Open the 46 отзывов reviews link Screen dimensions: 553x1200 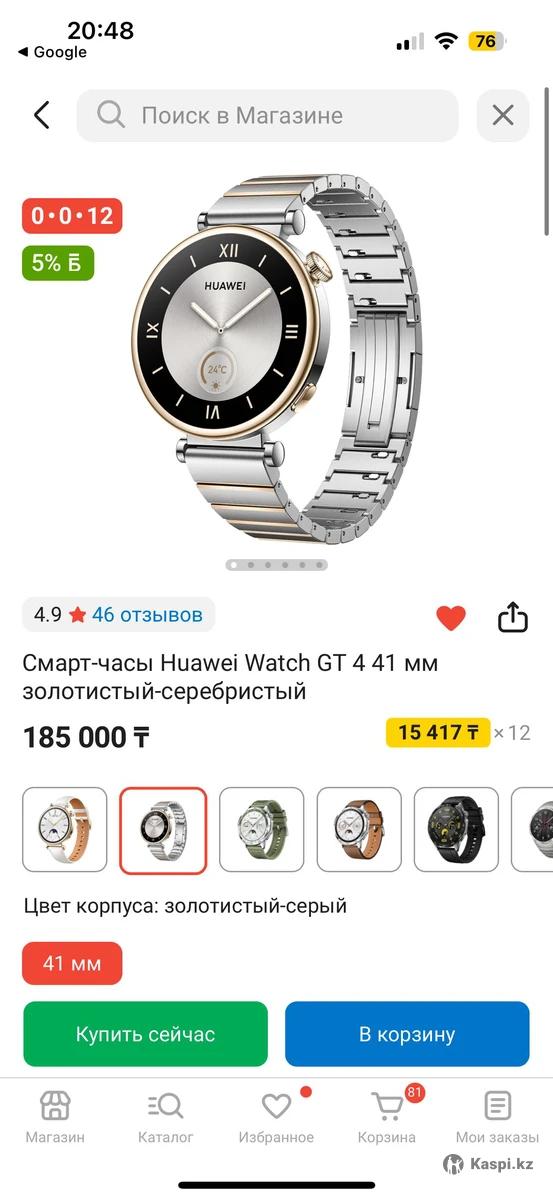(x=147, y=614)
